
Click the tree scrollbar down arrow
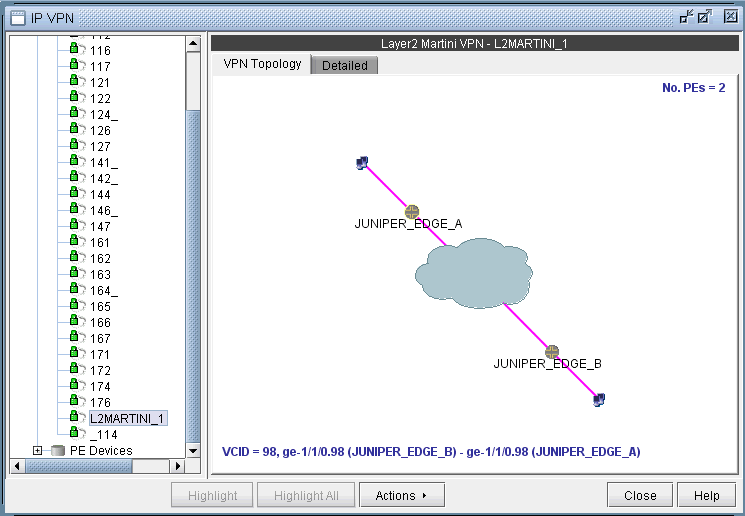193,451
